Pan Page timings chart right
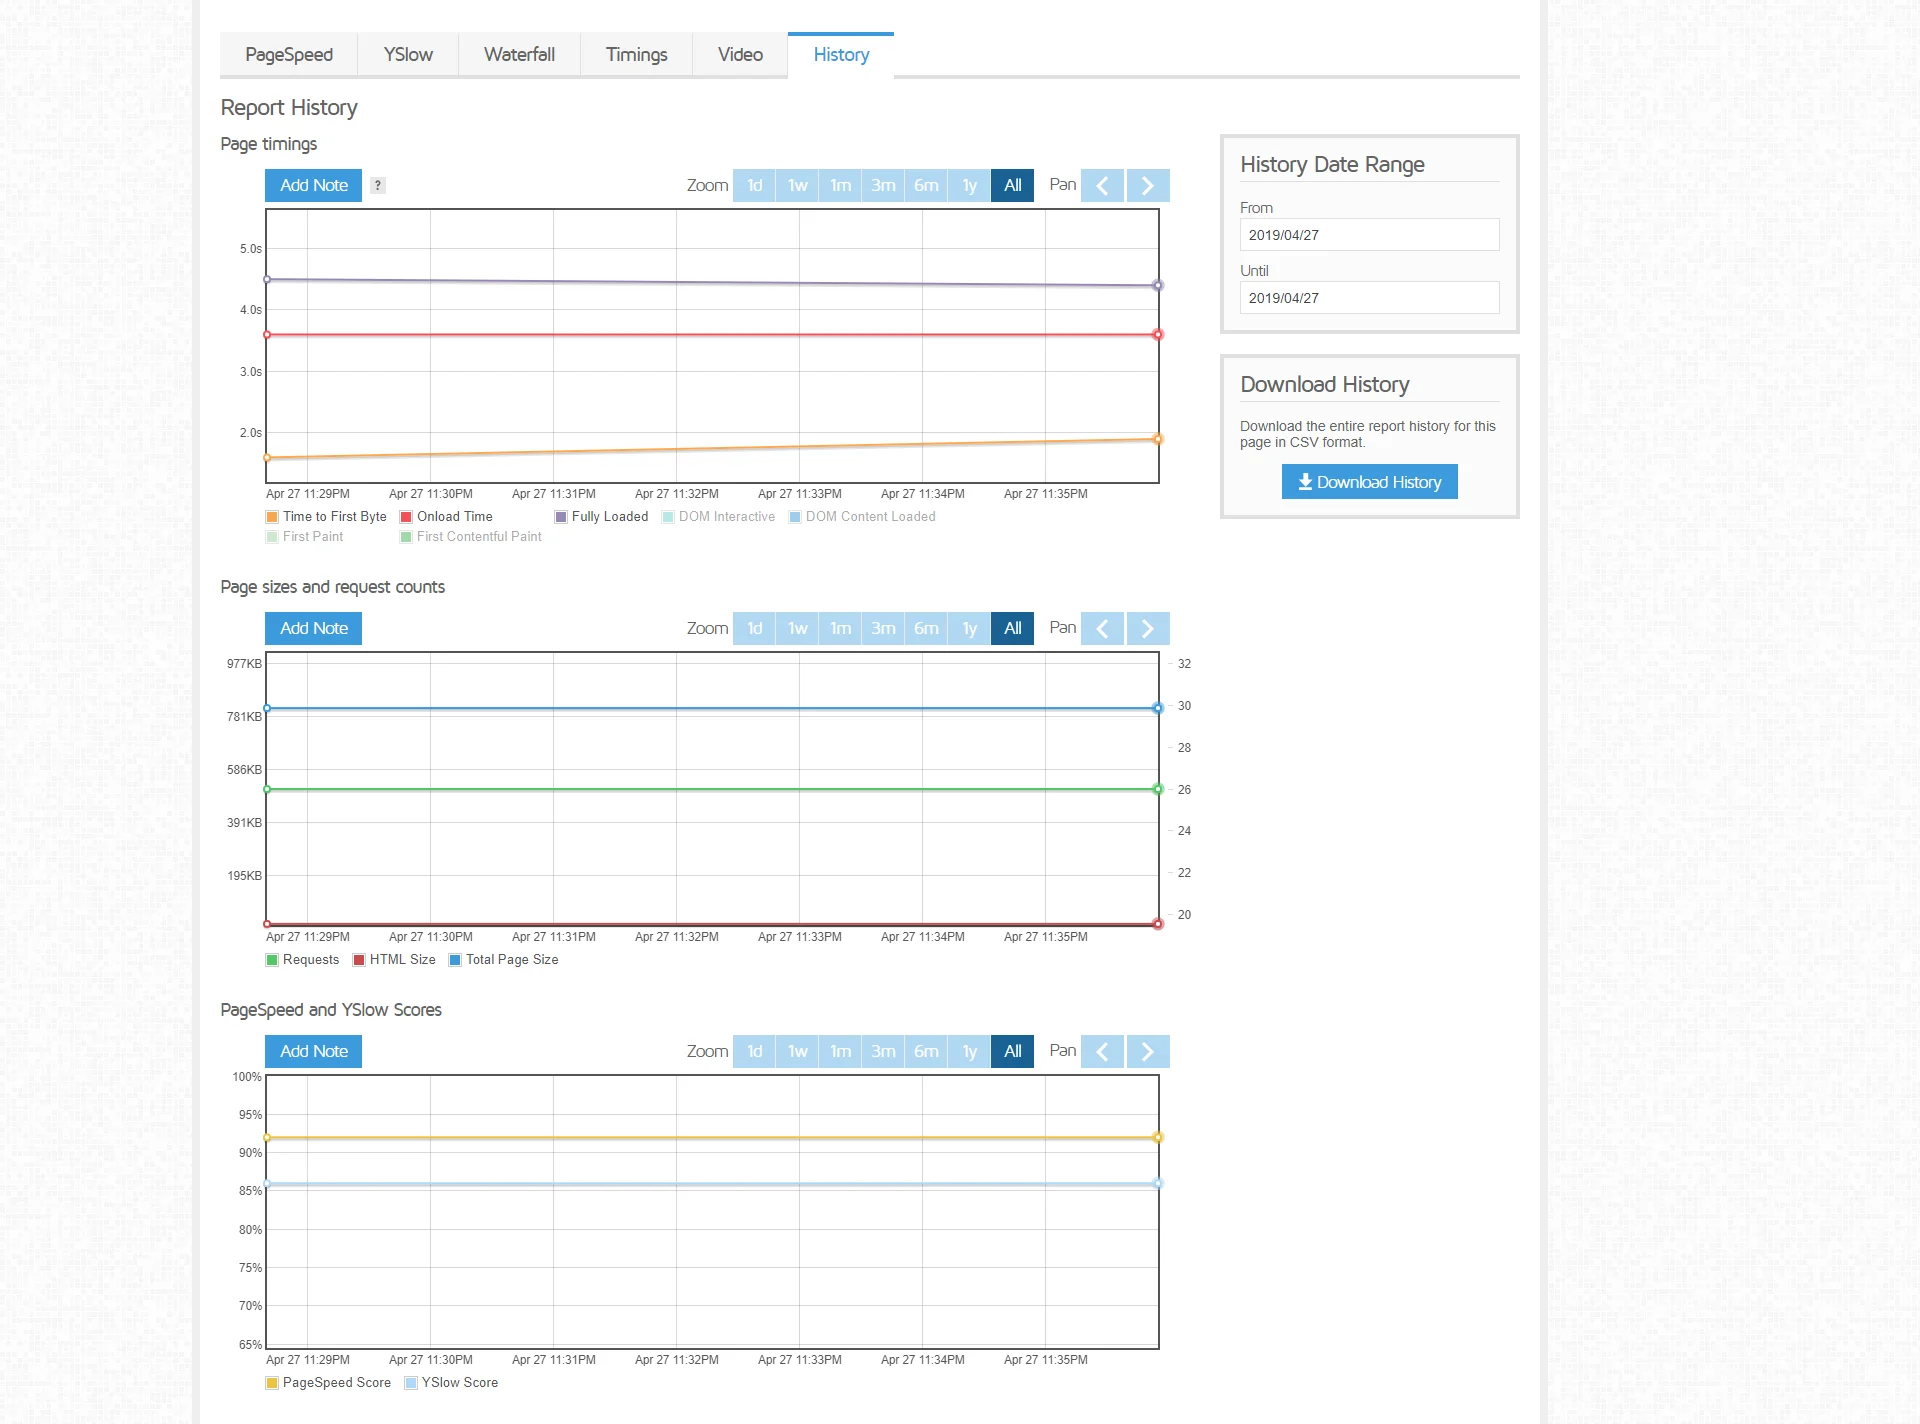Image resolution: width=1920 pixels, height=1424 pixels. tap(1147, 185)
